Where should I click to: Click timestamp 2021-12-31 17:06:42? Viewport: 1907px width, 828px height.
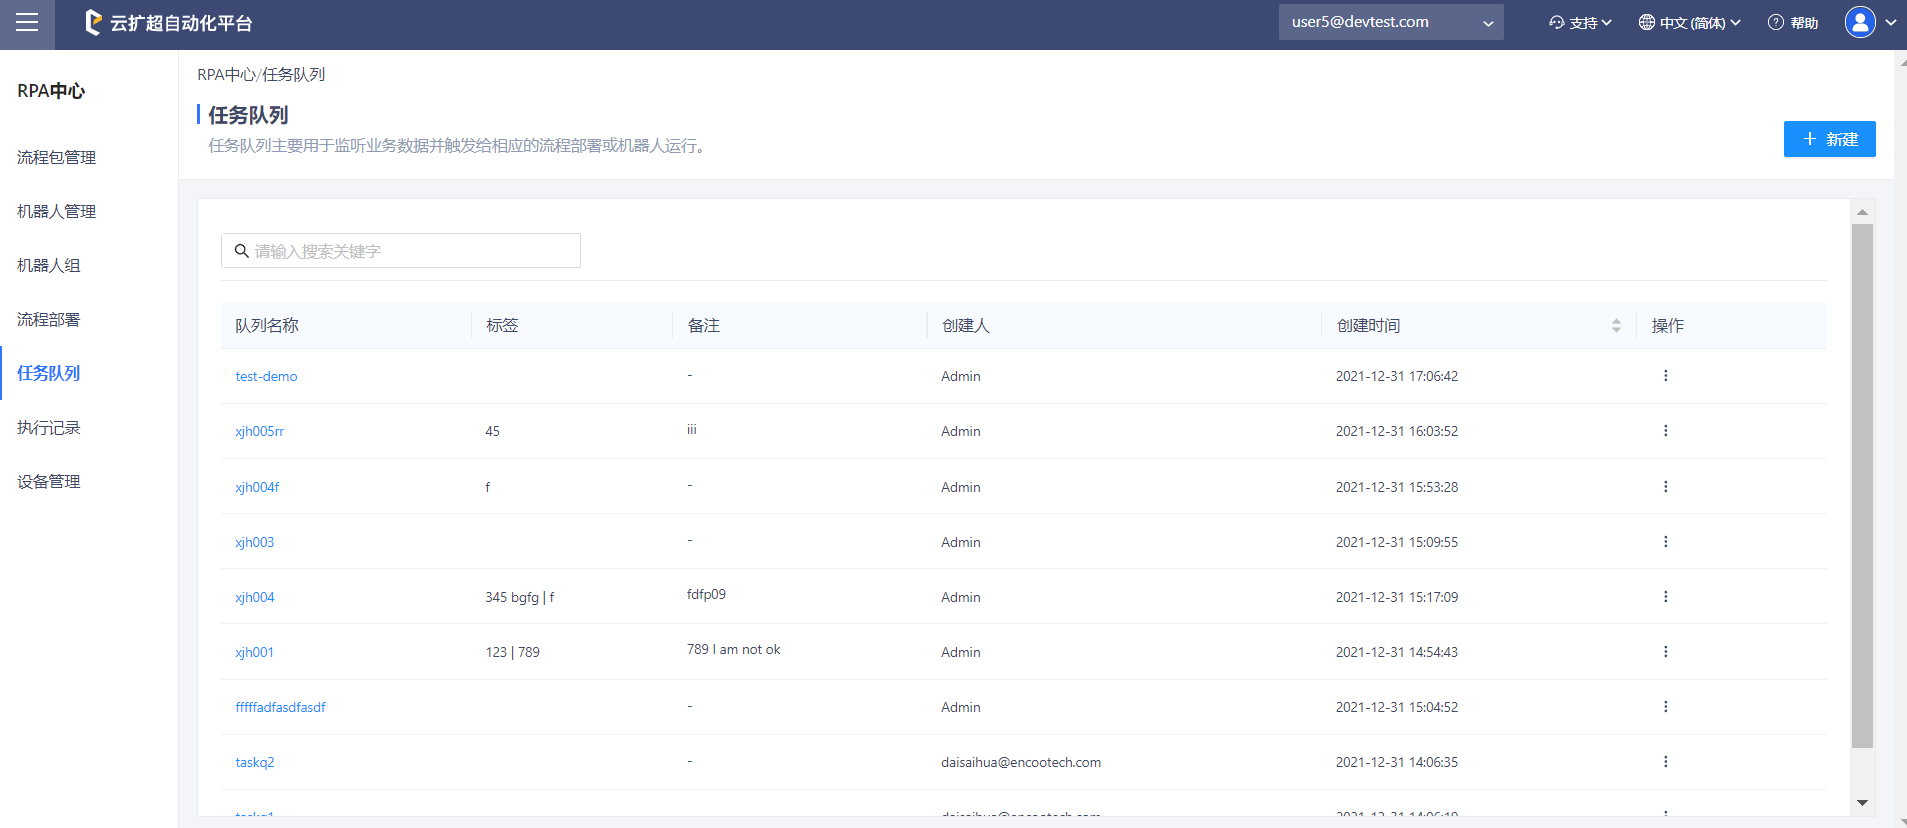[x=1397, y=376]
